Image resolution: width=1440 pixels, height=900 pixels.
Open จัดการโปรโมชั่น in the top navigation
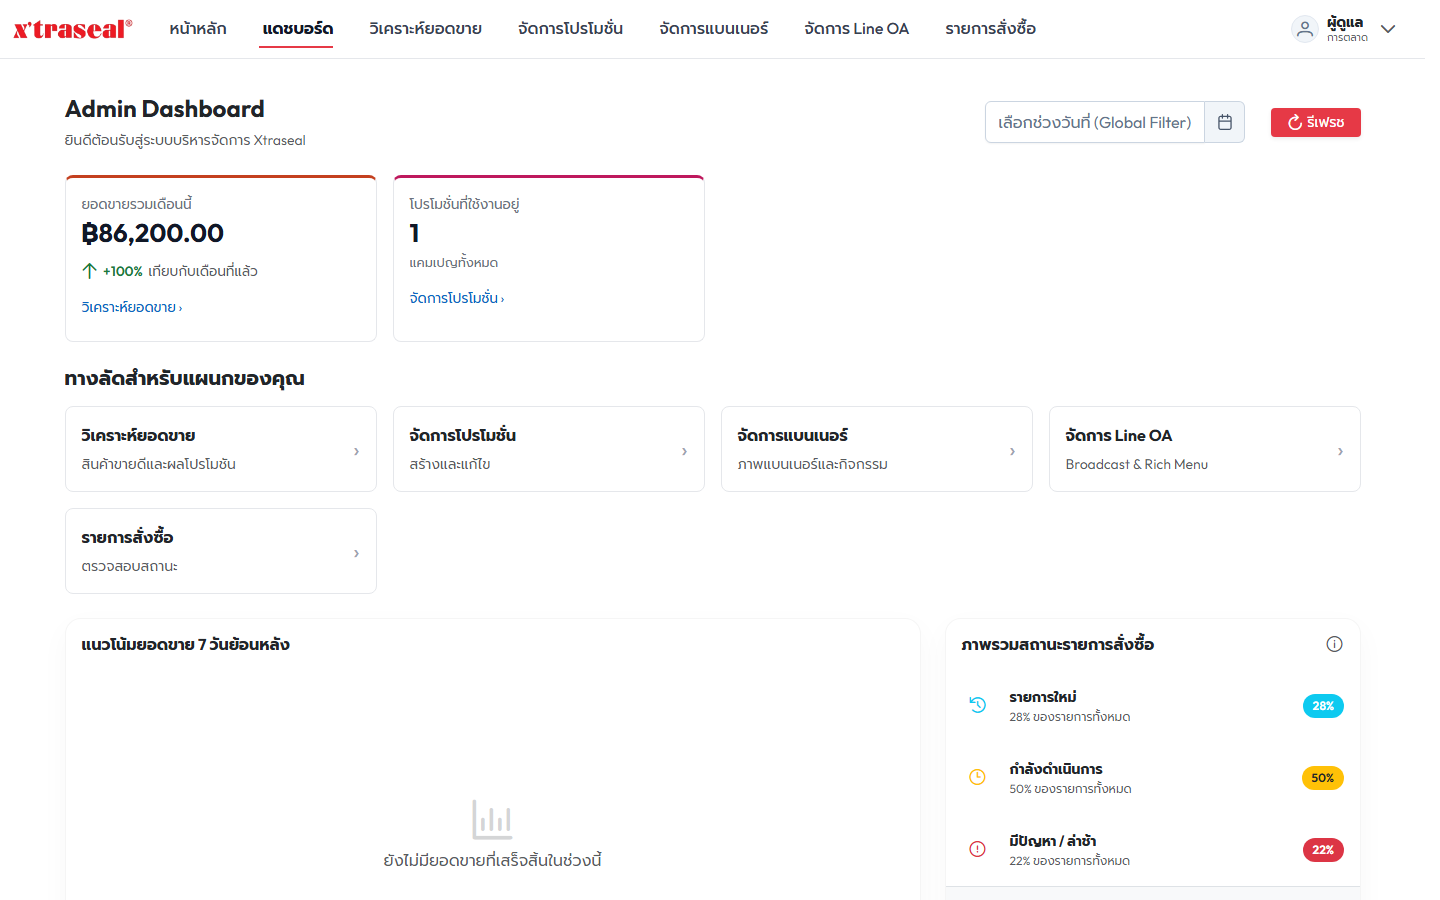point(570,29)
